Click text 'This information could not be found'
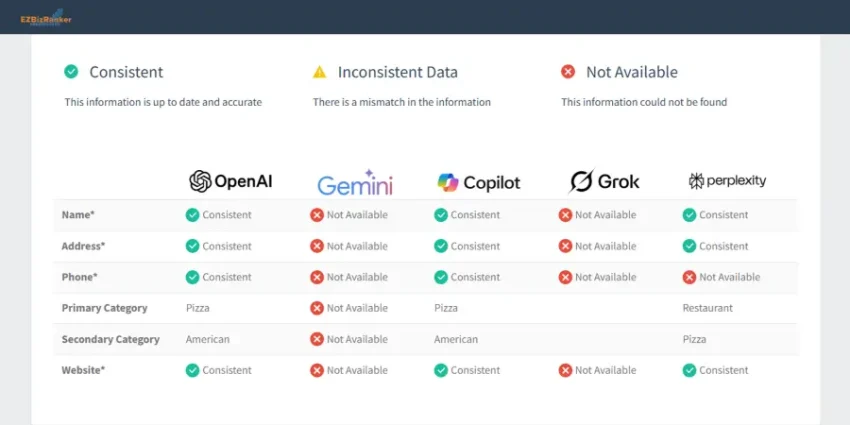 [644, 102]
